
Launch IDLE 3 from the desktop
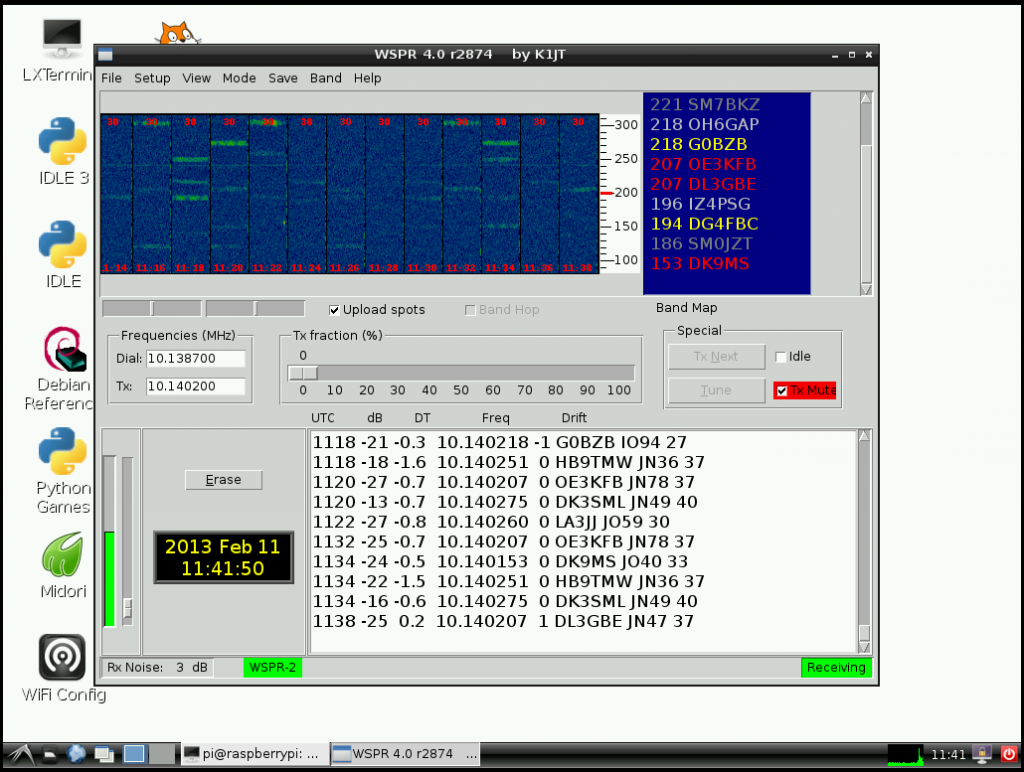point(60,140)
